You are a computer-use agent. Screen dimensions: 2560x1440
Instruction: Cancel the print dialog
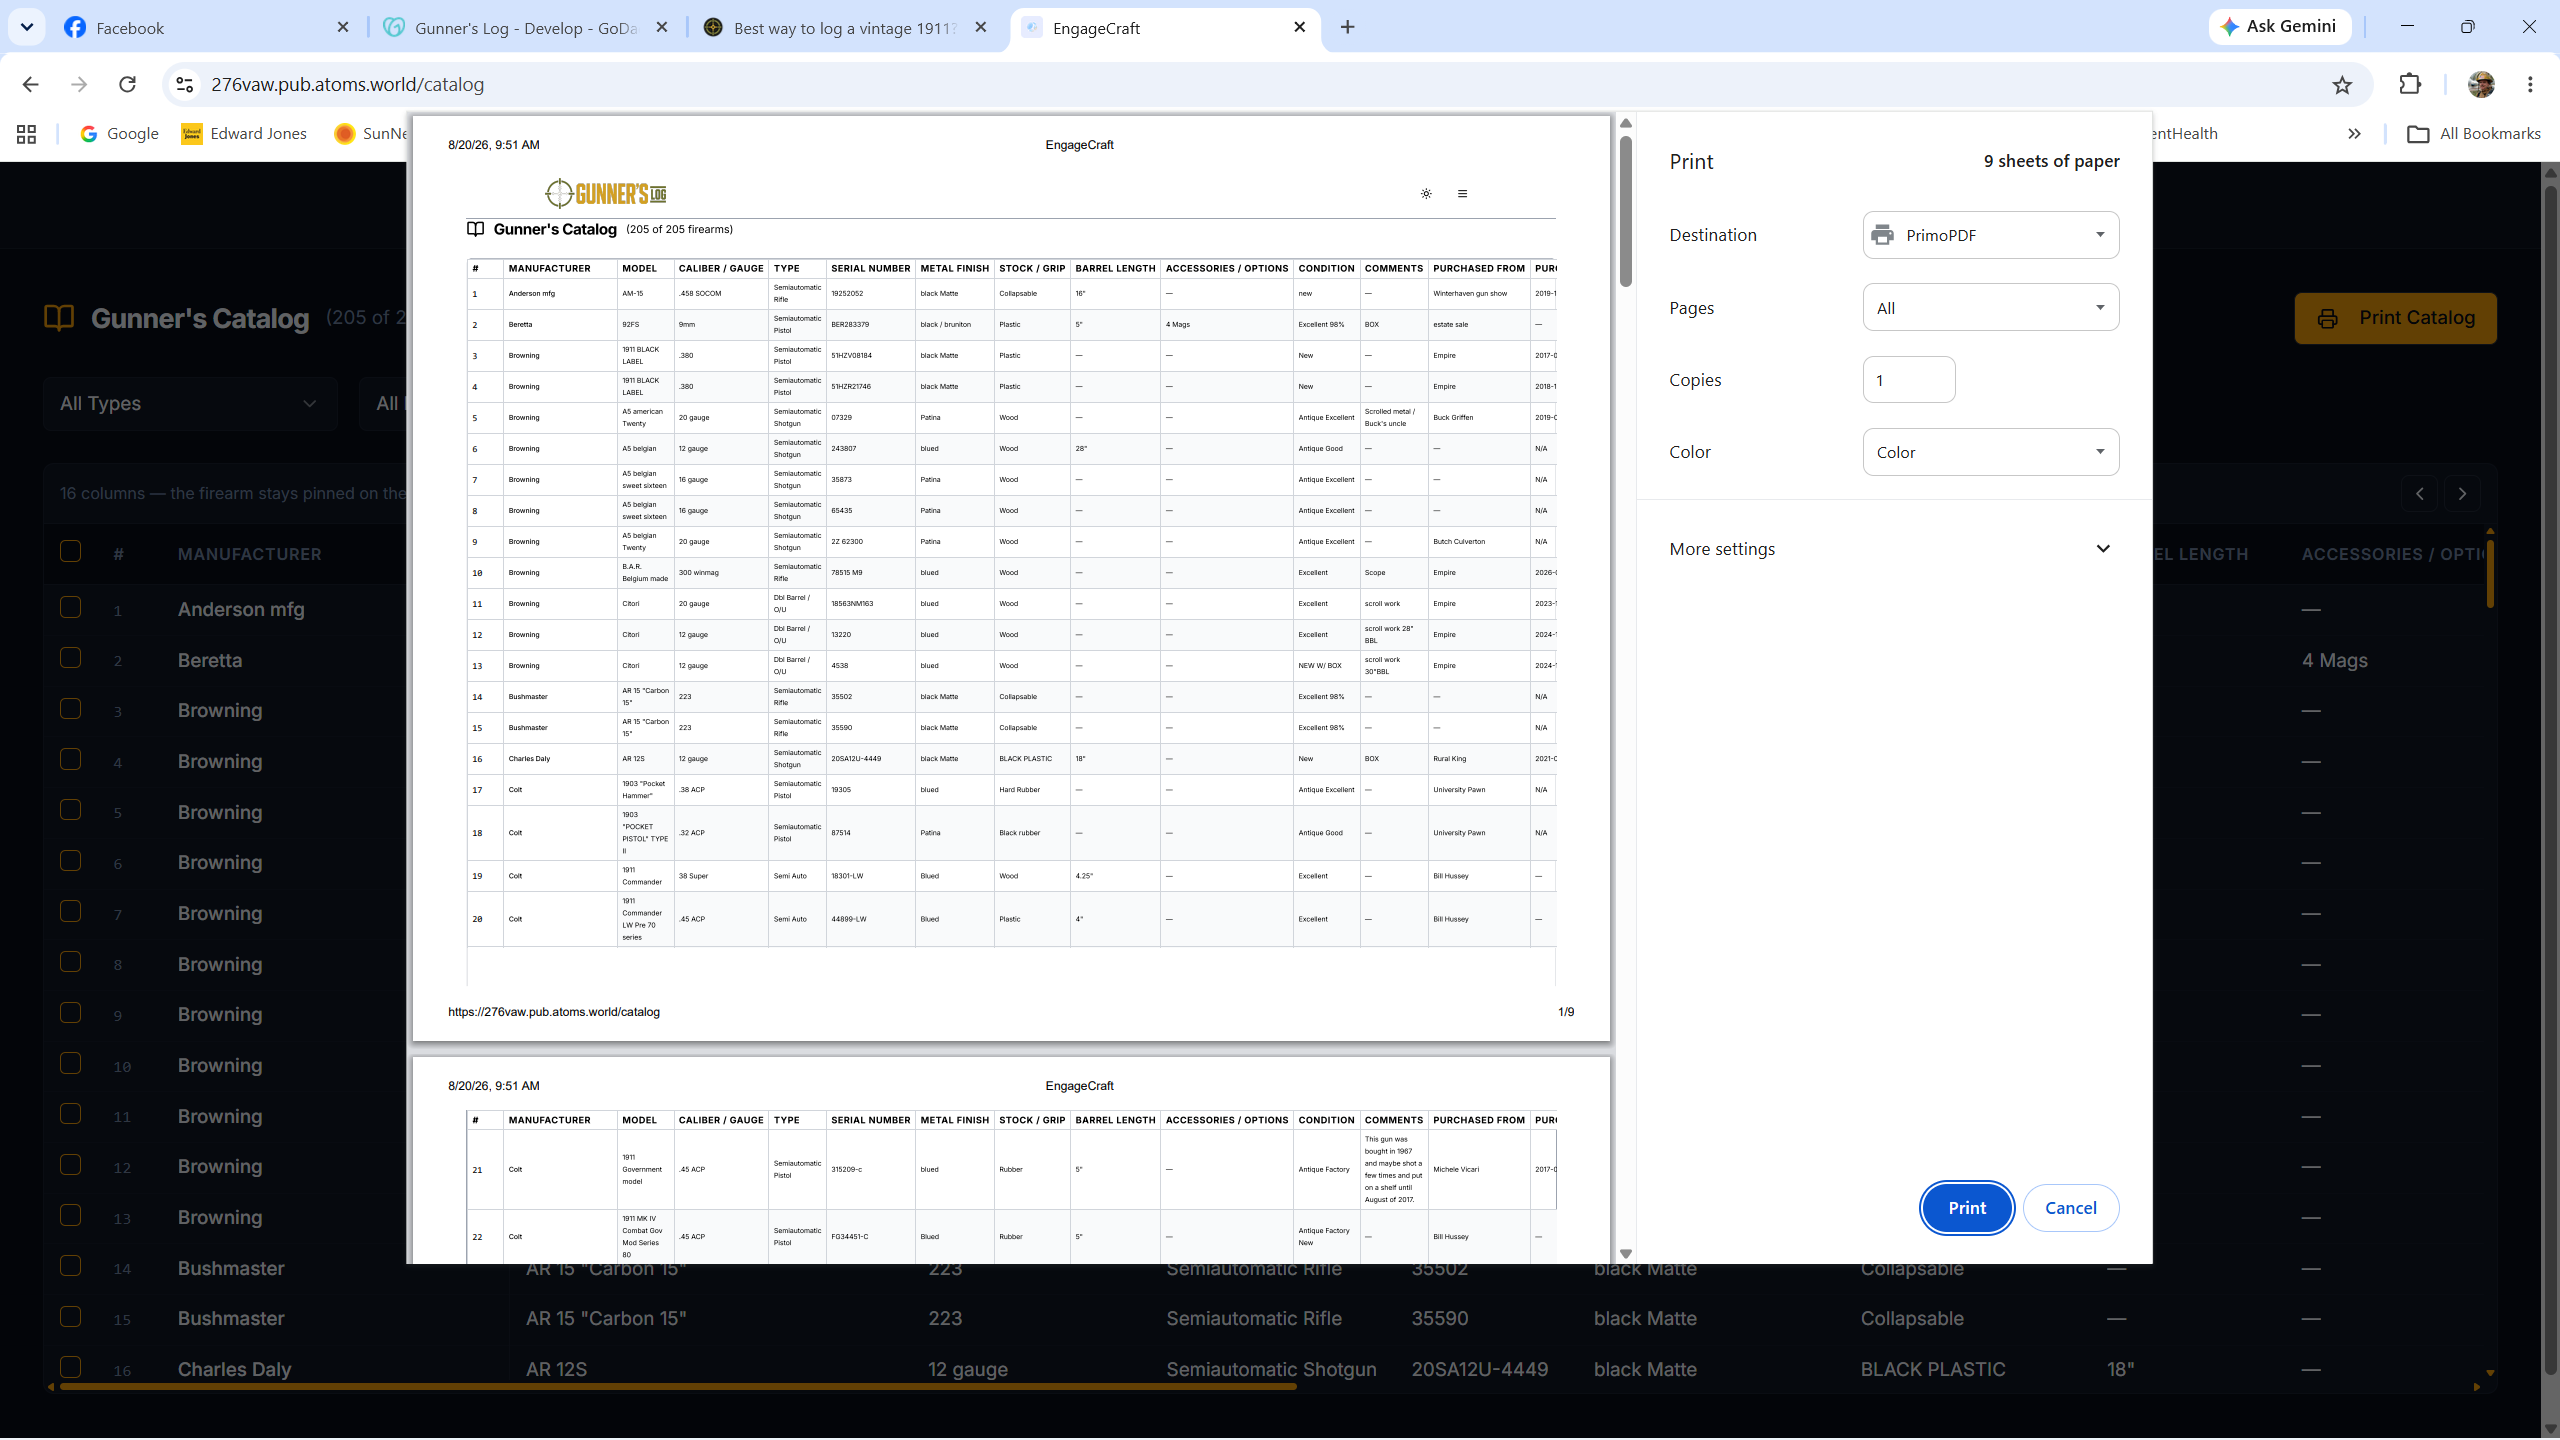coord(2070,1208)
